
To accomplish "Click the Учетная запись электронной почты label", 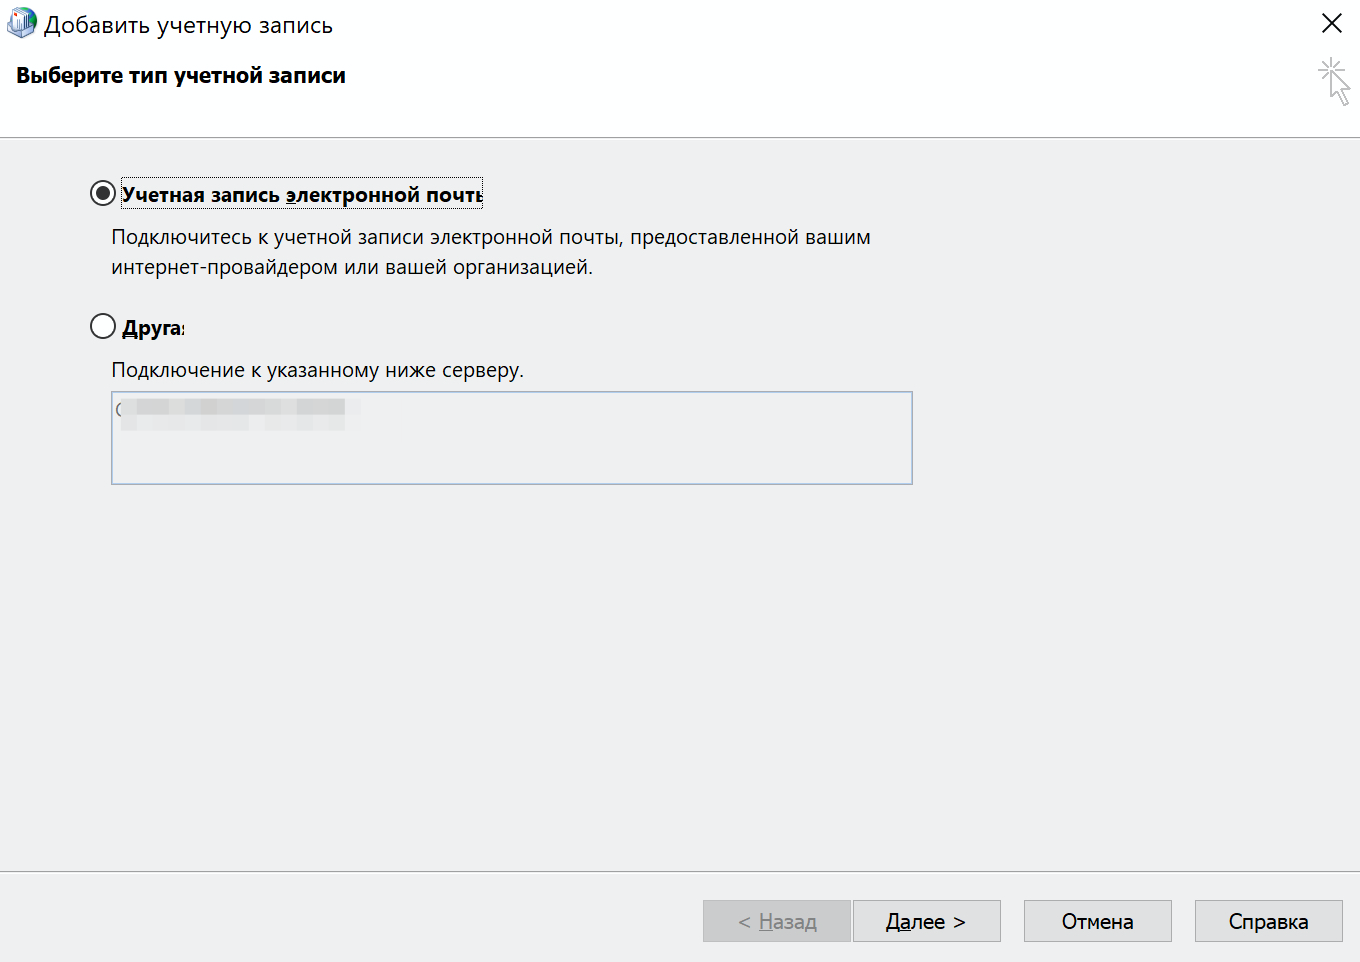I will click(301, 195).
